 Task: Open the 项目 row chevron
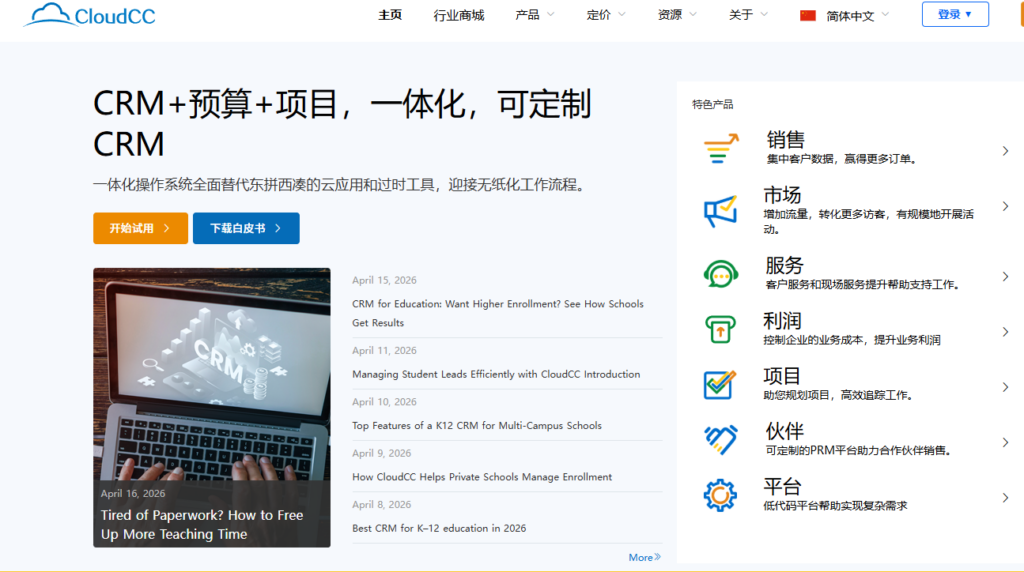pyautogui.click(x=1005, y=387)
